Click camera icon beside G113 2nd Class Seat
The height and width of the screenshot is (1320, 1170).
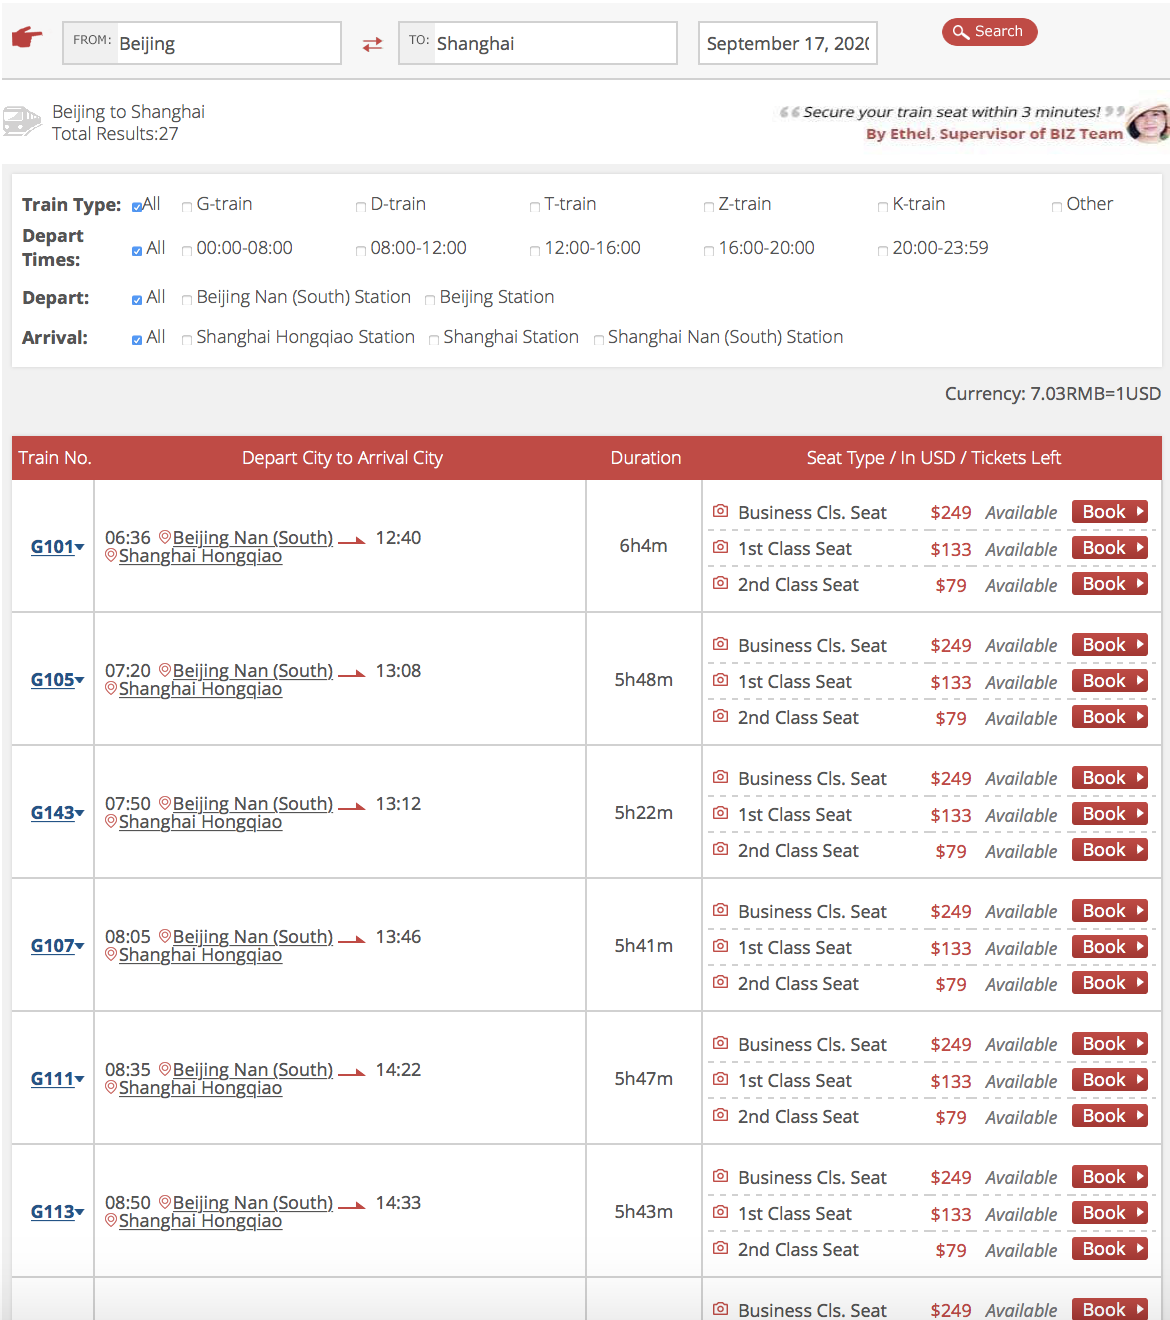tap(720, 1248)
